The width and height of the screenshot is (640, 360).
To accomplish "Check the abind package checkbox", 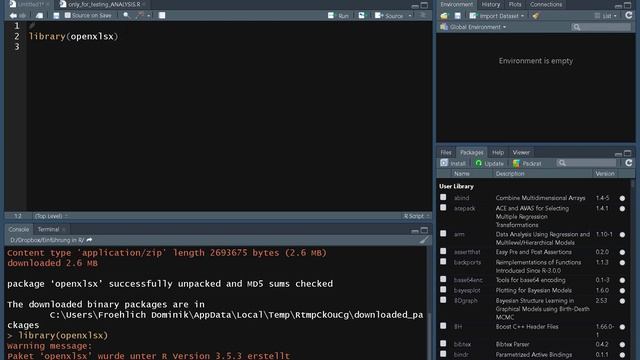I will 443,198.
